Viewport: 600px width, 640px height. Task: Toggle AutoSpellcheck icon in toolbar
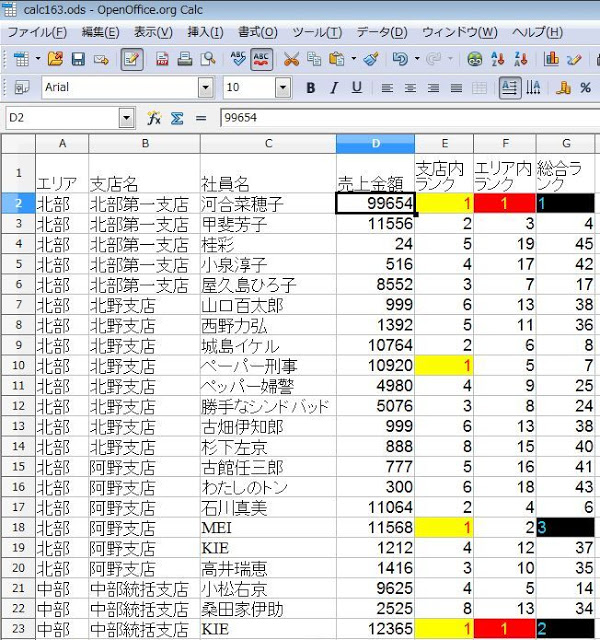click(x=262, y=60)
